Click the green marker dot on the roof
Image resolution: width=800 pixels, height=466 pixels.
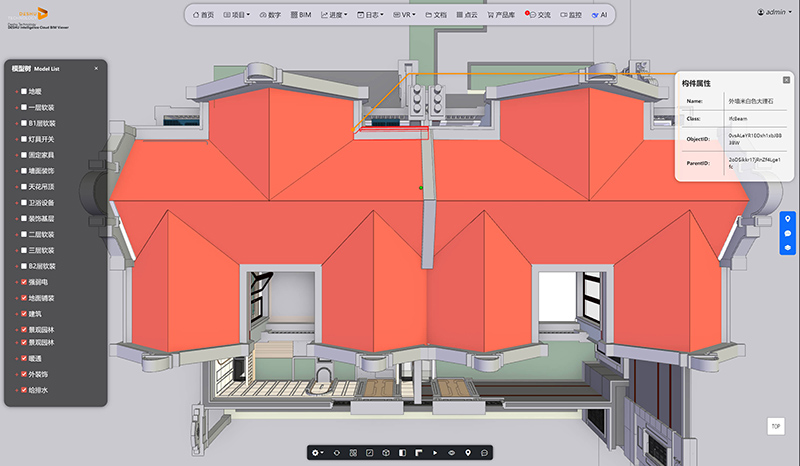coord(421,188)
